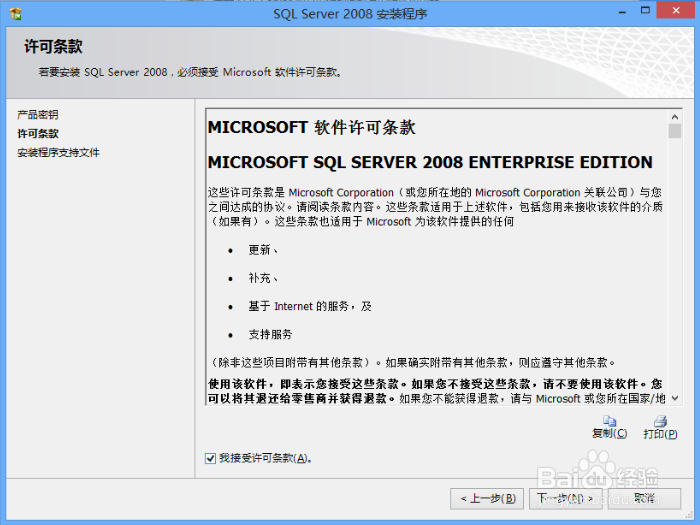
Task: Click the 基于 Internet 的服务 bullet item
Action: point(310,306)
